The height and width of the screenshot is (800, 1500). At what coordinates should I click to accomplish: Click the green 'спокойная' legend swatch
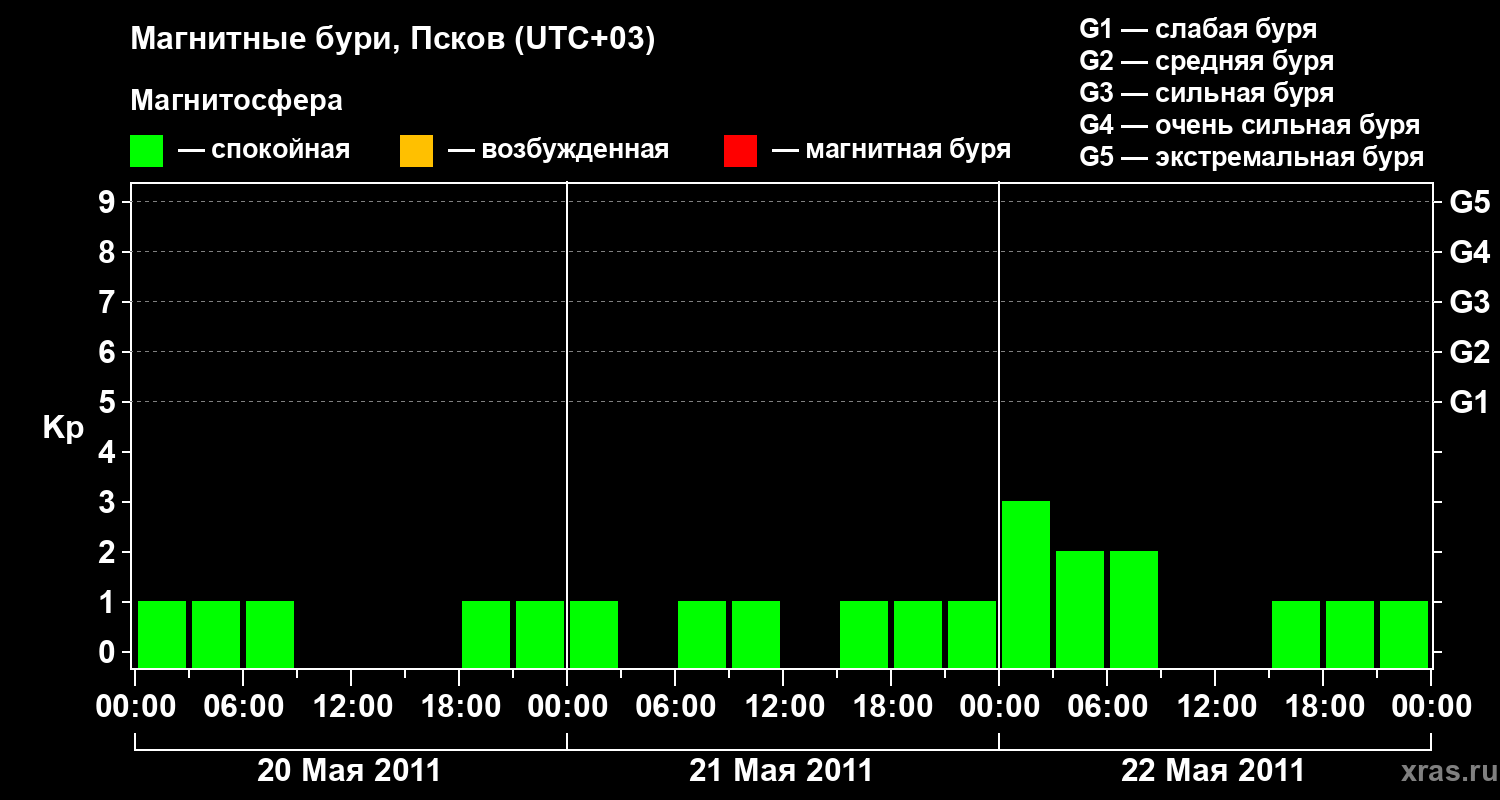click(146, 151)
